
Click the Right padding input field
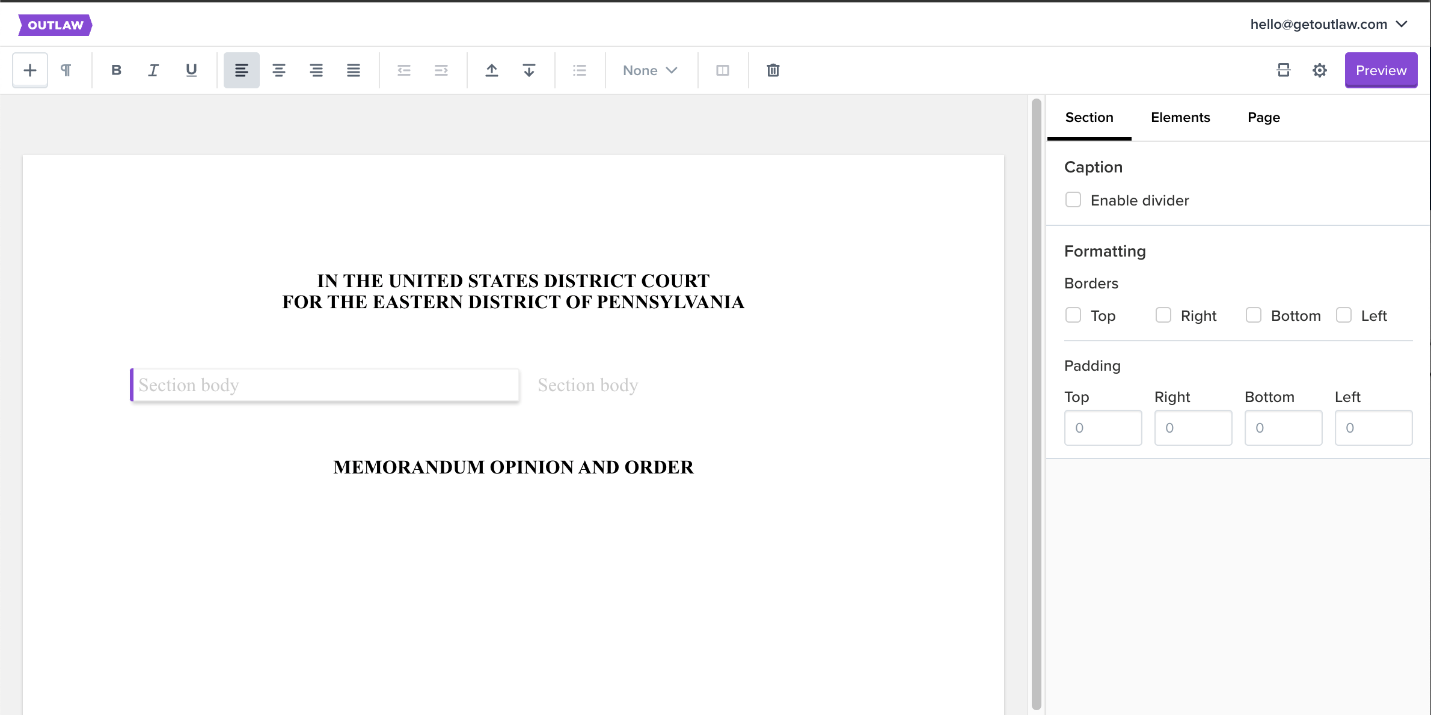point(1193,428)
